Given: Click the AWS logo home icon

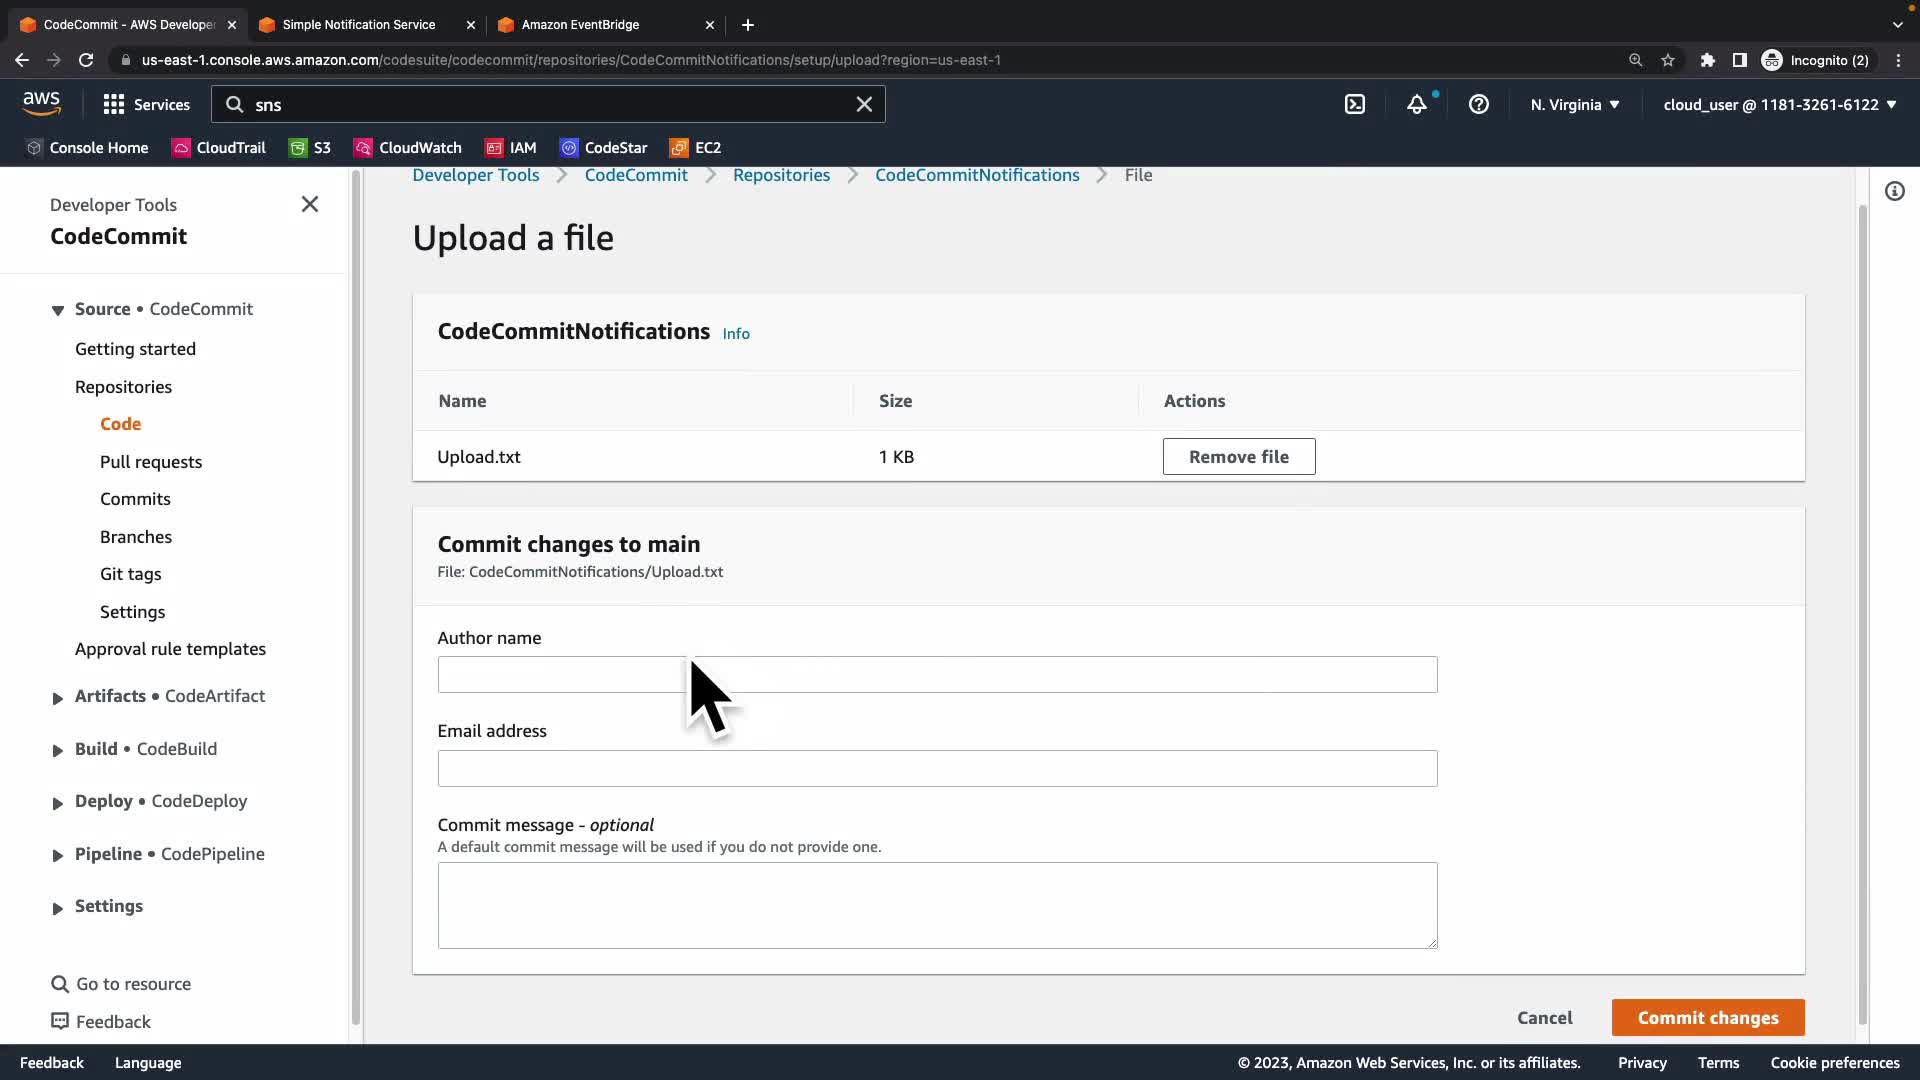Looking at the screenshot, I should click(x=41, y=103).
